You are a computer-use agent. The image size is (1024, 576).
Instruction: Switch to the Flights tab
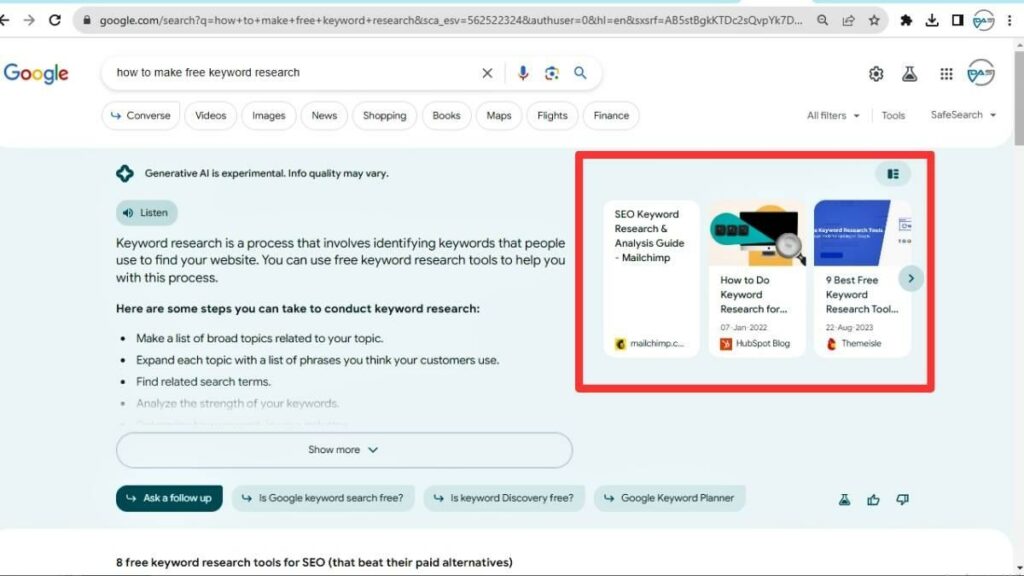pyautogui.click(x=552, y=116)
